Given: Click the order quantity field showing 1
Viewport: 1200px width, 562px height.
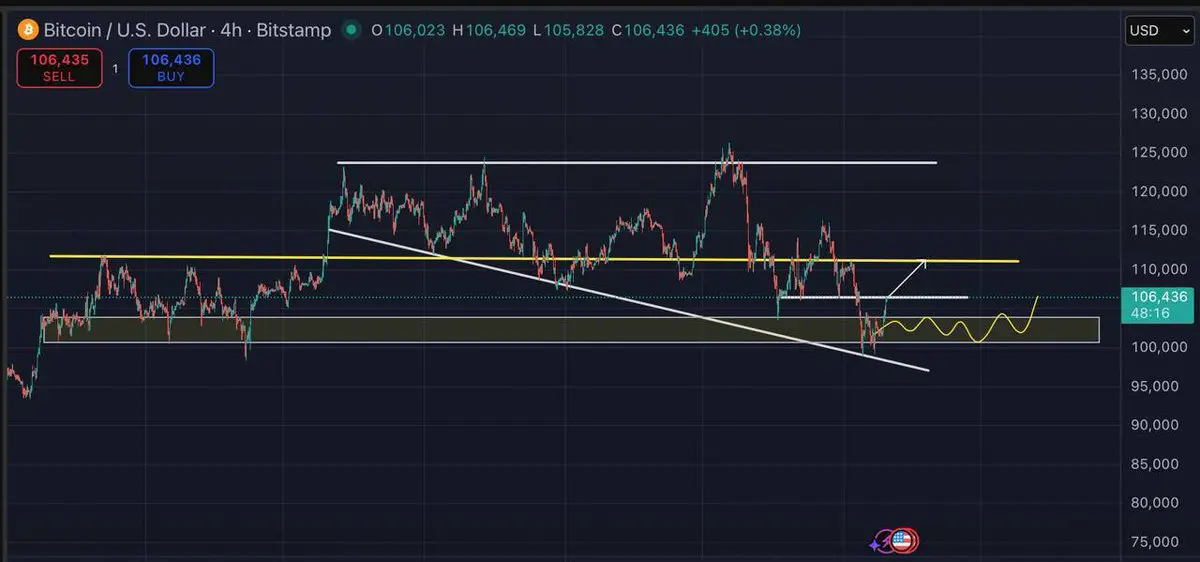Looking at the screenshot, I should [115, 68].
